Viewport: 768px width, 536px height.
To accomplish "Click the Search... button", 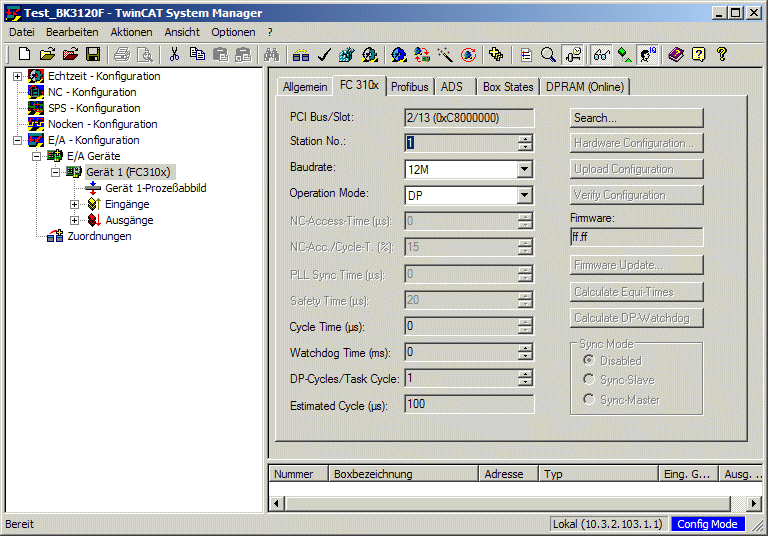I will click(637, 118).
